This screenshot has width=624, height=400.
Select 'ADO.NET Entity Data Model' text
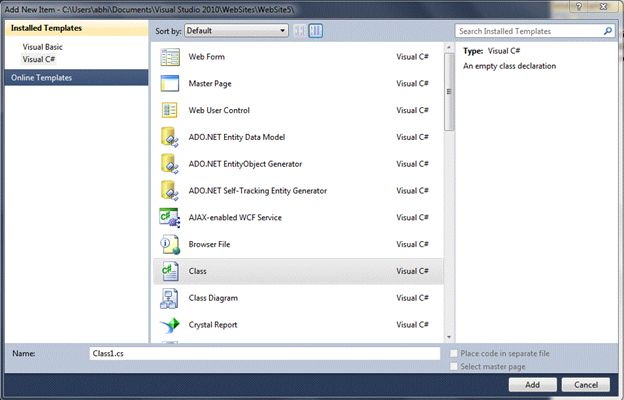[237, 137]
